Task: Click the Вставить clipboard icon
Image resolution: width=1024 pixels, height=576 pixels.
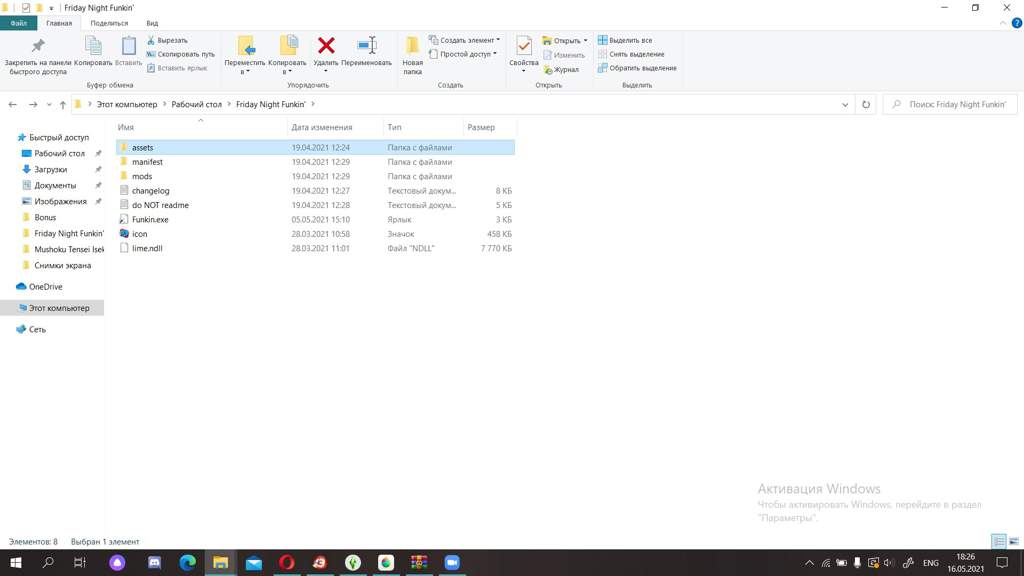Action: 129,46
